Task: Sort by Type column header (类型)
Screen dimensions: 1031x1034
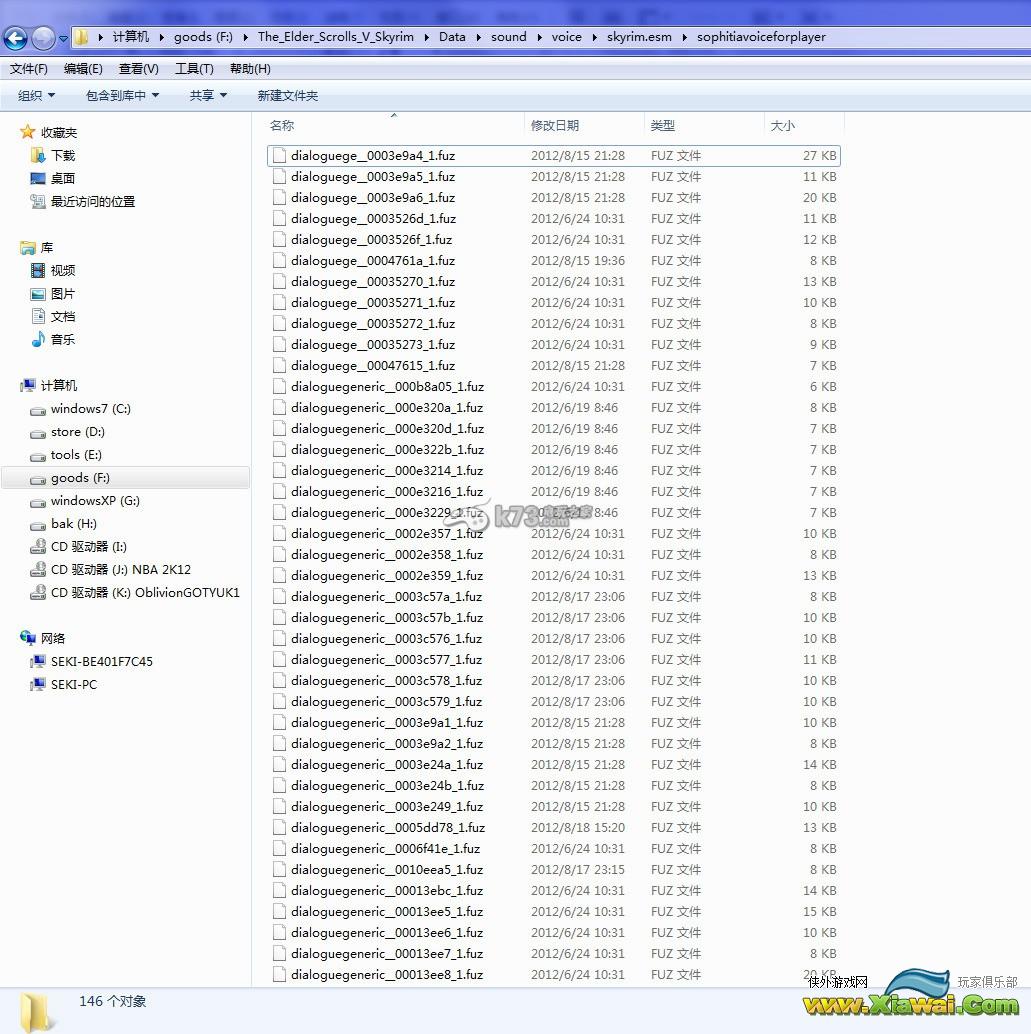Action: tap(704, 125)
